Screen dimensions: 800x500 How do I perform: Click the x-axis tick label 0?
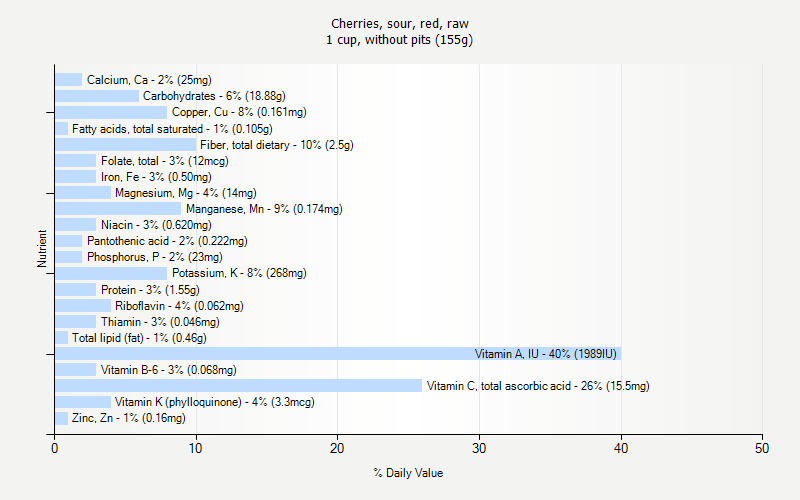(x=55, y=448)
